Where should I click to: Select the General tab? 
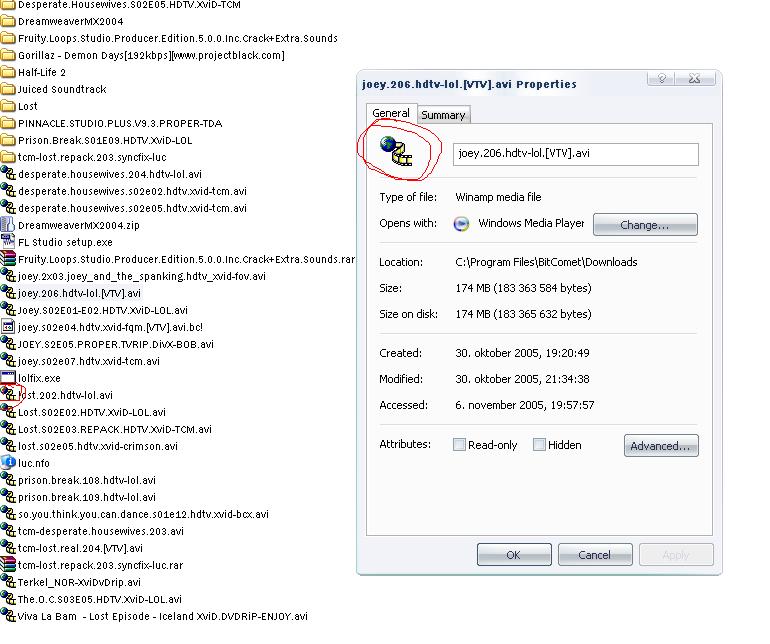click(391, 113)
